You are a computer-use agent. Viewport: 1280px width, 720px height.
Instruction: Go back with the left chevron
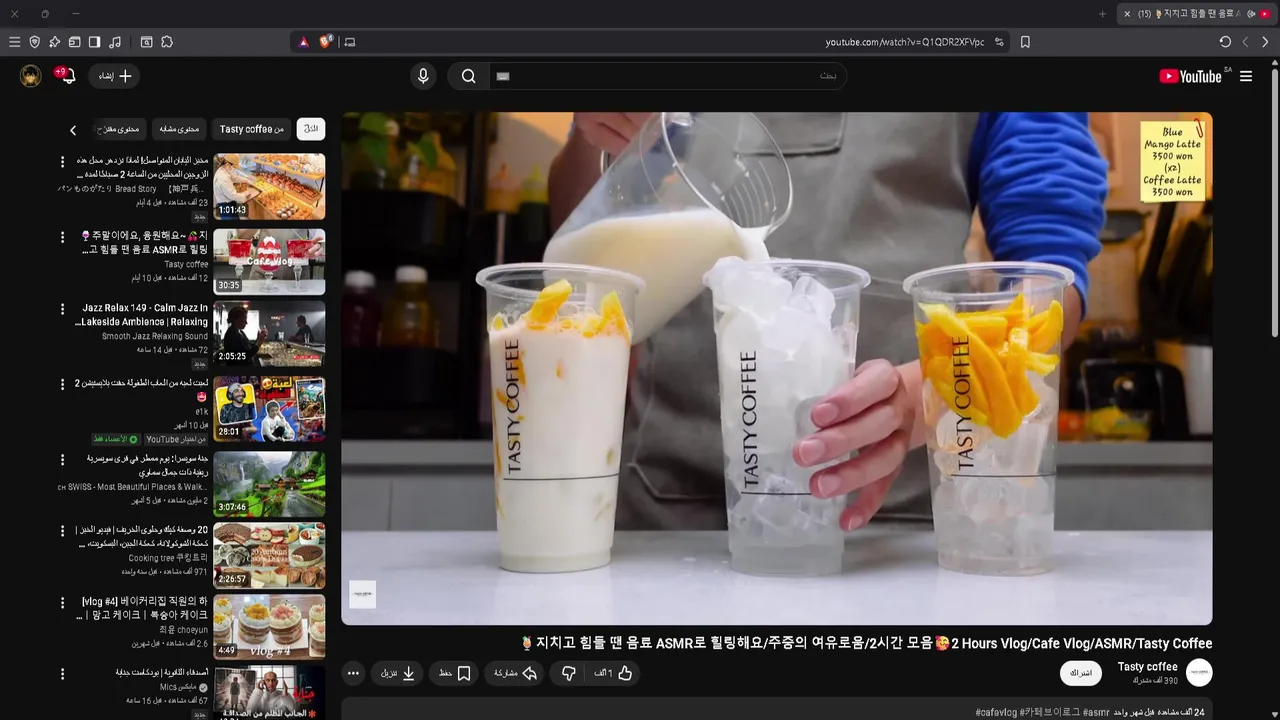pos(1245,42)
